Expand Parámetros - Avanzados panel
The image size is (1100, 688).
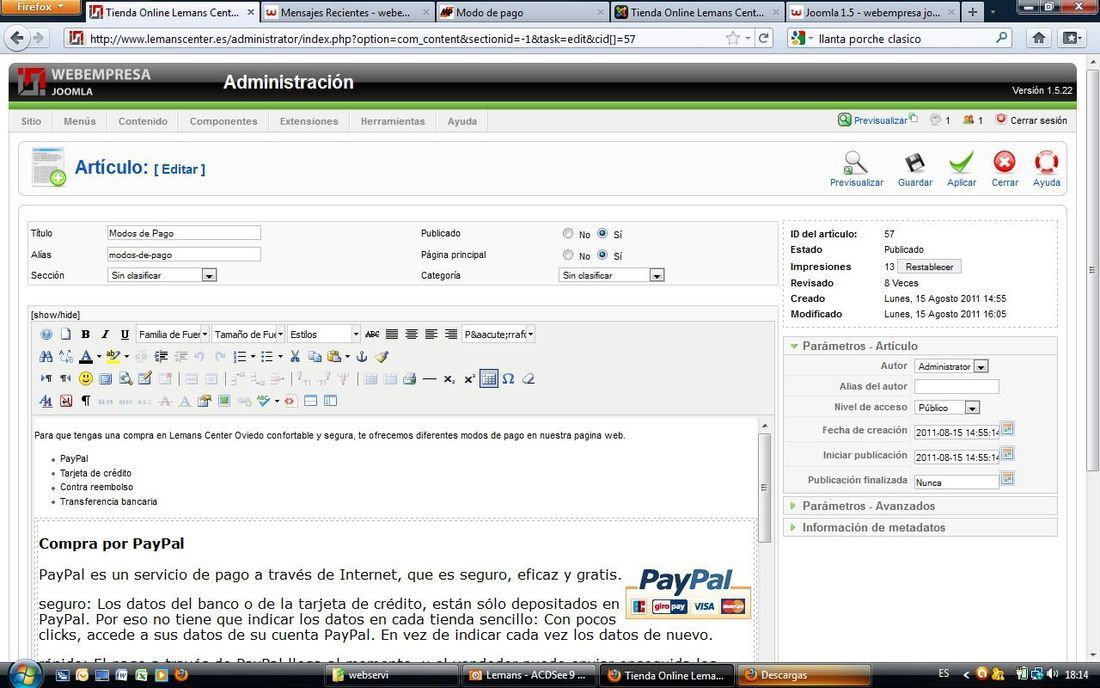pos(920,506)
